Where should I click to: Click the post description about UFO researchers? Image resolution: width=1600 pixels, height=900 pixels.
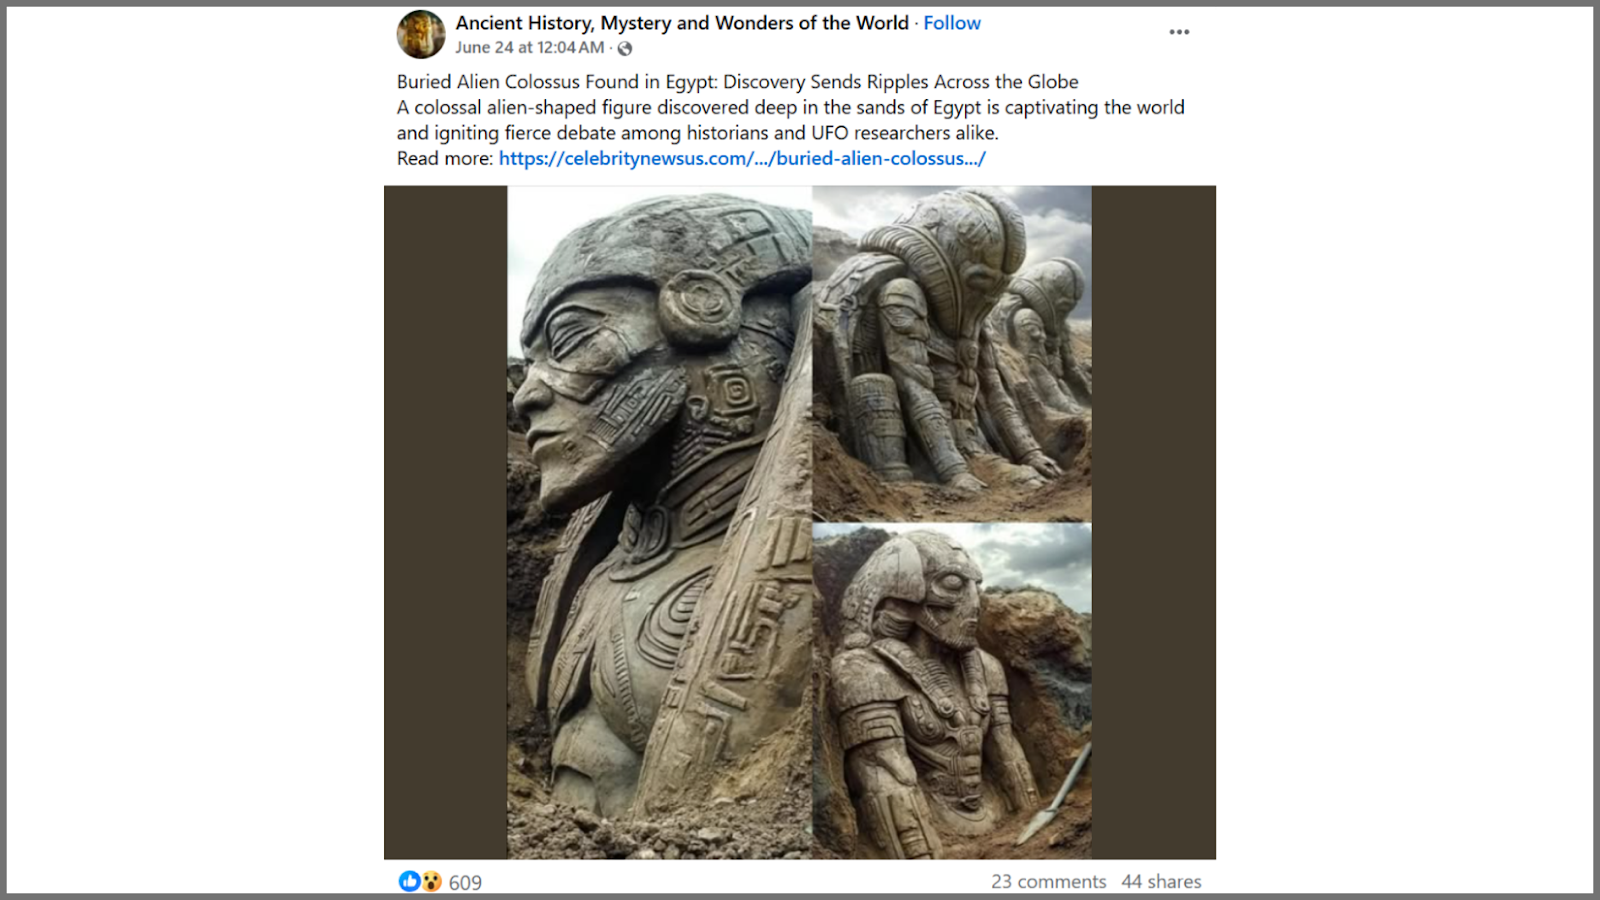point(790,120)
